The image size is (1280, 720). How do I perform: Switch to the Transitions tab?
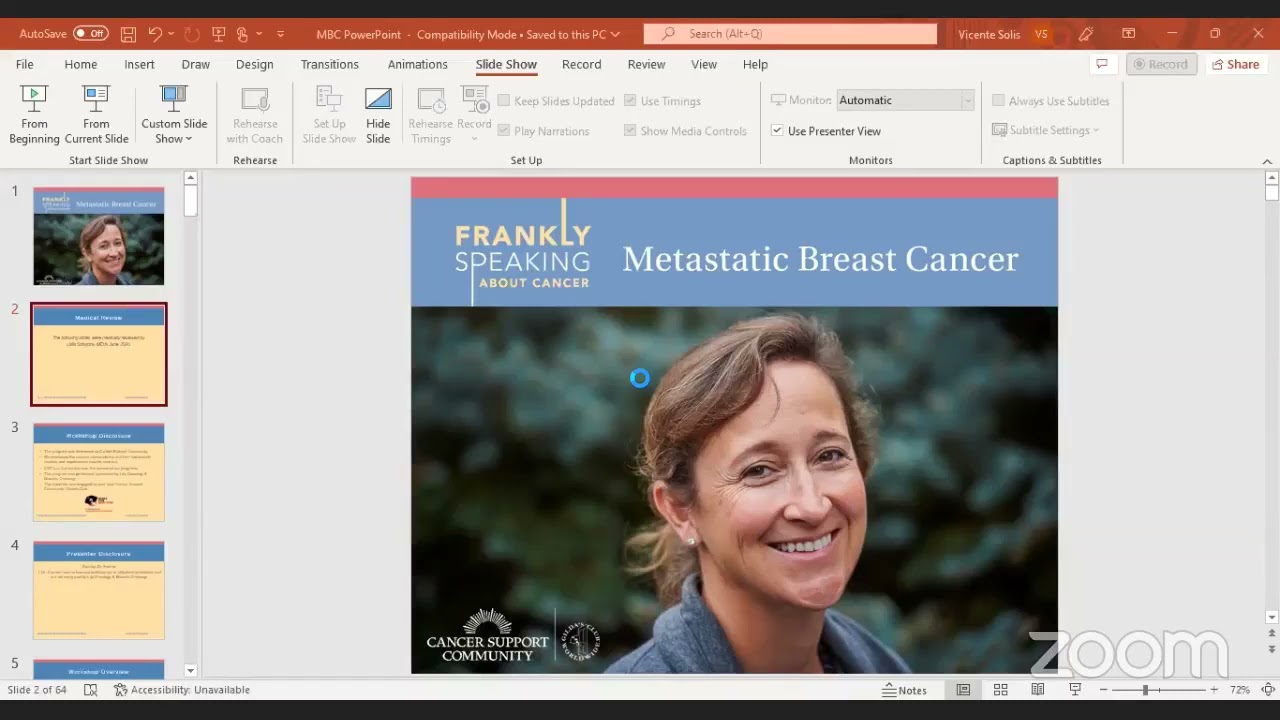[329, 64]
